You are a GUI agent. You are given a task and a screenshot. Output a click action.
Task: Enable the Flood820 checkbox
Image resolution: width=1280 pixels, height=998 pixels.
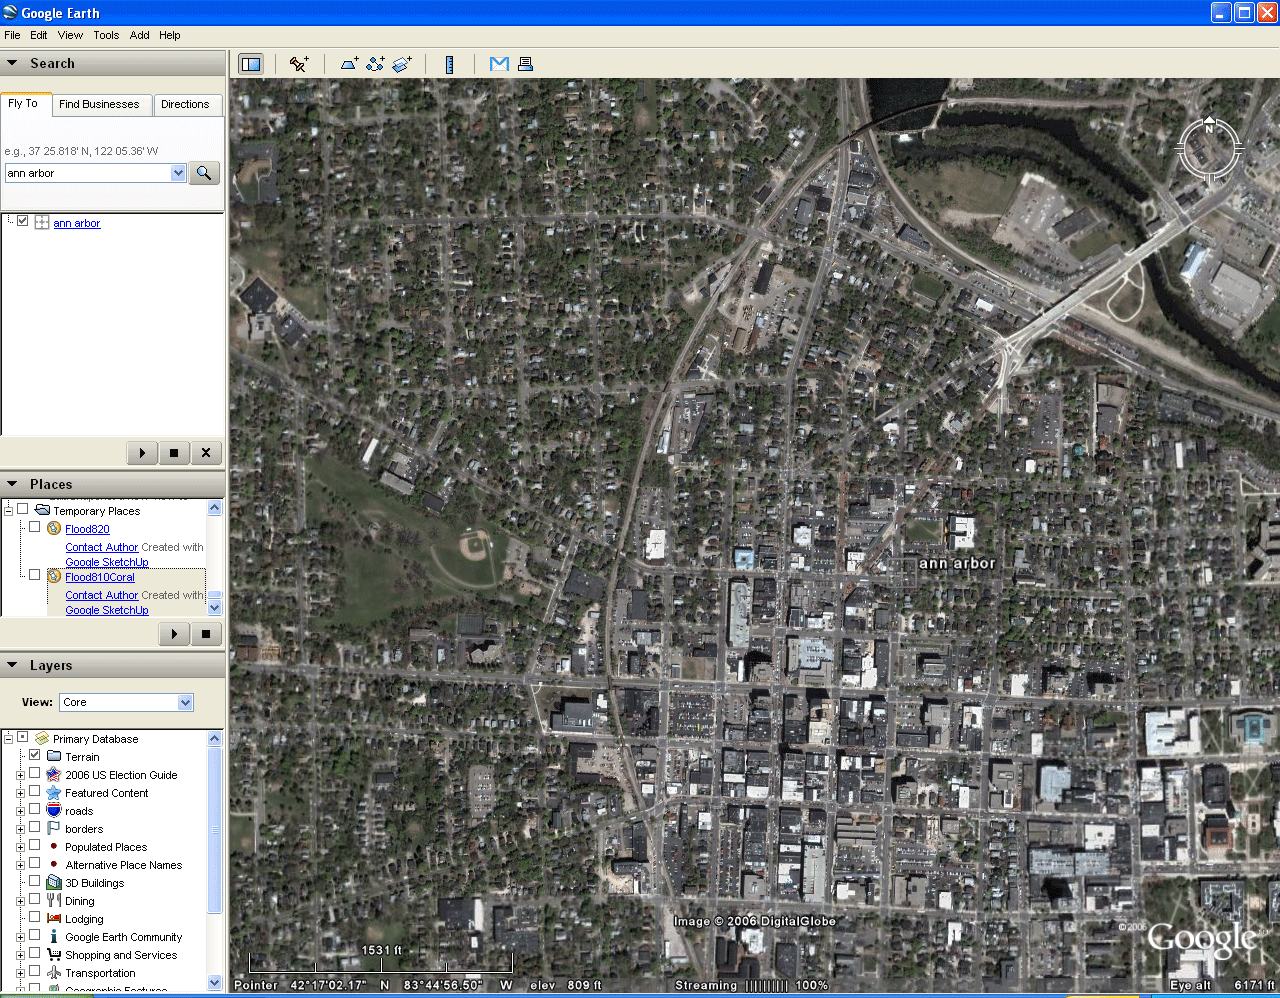34,527
